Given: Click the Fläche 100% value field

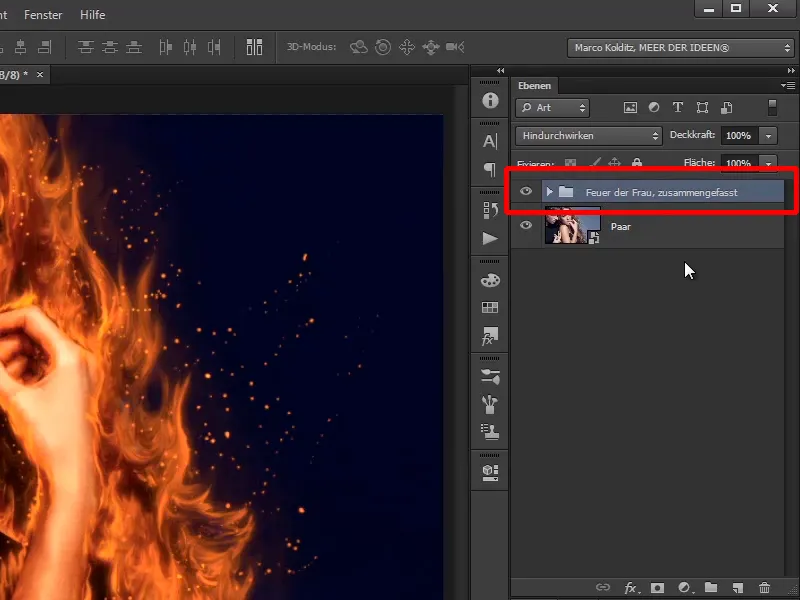Looking at the screenshot, I should tap(739, 163).
